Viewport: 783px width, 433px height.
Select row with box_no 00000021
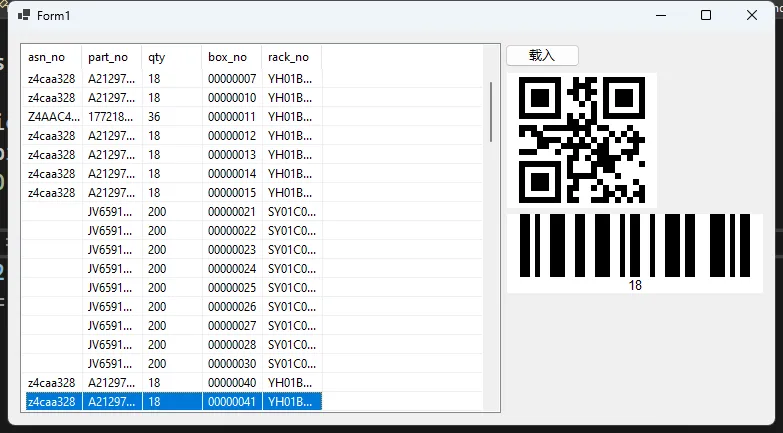point(172,212)
